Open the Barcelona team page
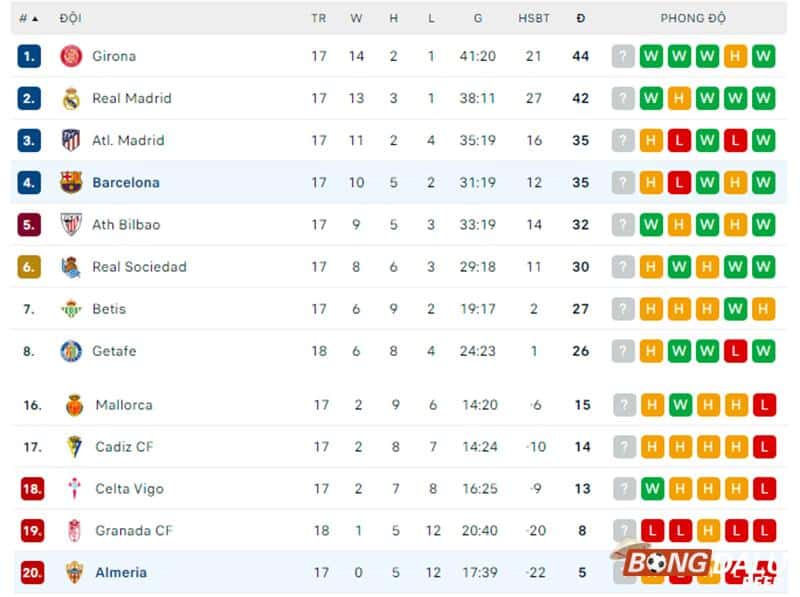800x597 pixels. [x=126, y=183]
